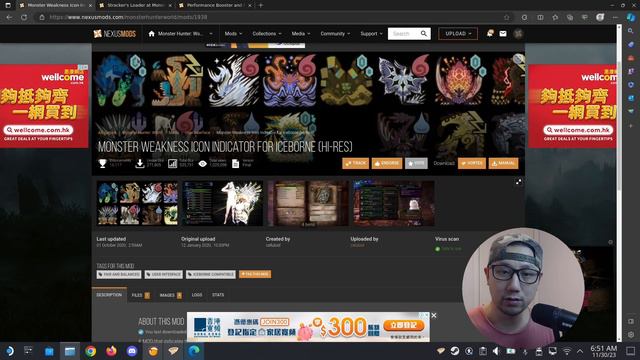640x360 pixels.
Task: Open the application launcher on the taskbar
Action: coord(9,351)
